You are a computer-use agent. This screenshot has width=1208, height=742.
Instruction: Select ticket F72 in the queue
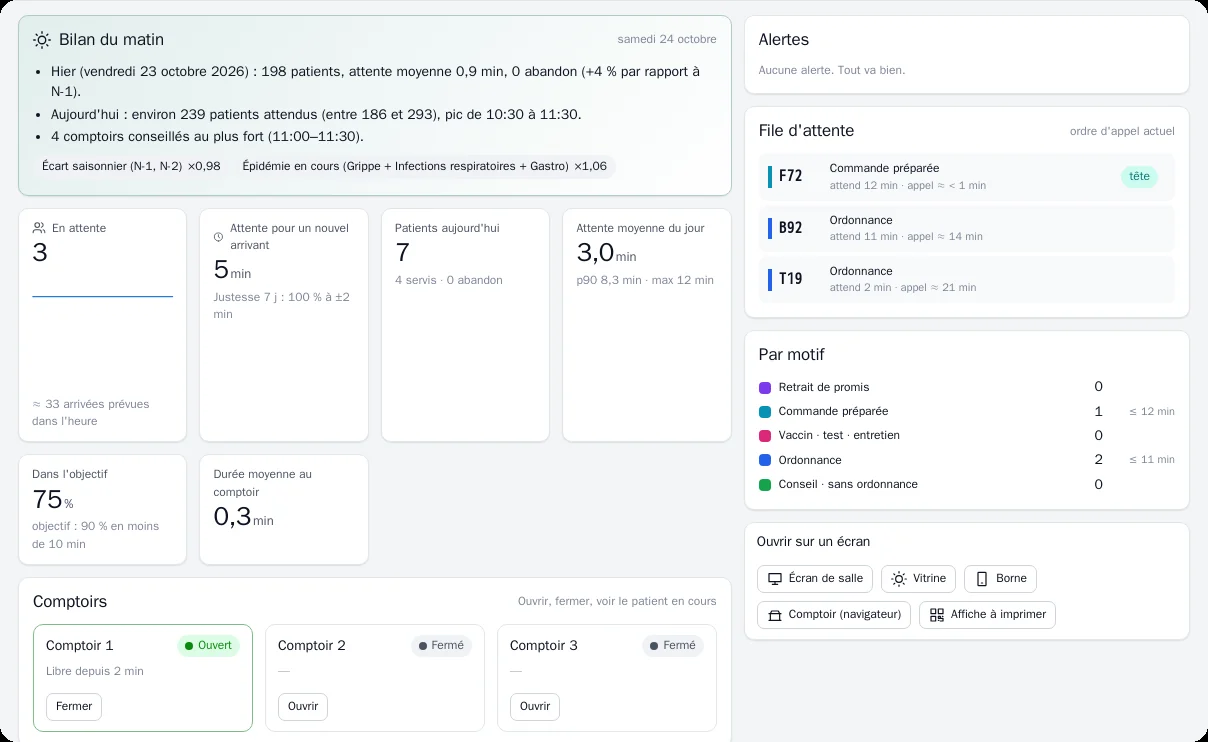click(967, 177)
